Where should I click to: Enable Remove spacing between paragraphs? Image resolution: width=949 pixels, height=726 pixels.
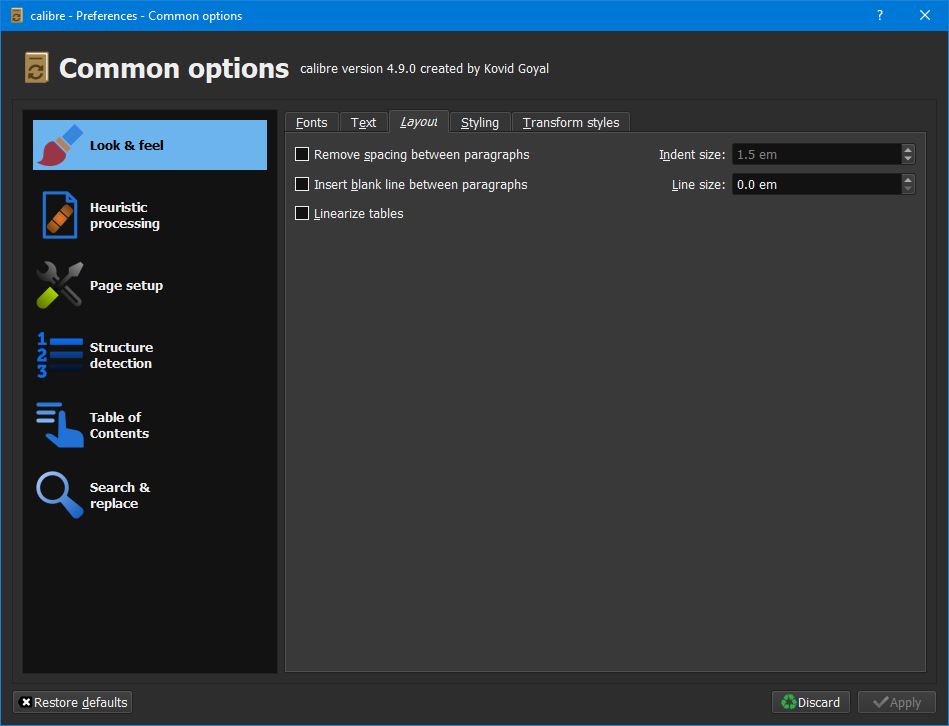[x=302, y=155]
